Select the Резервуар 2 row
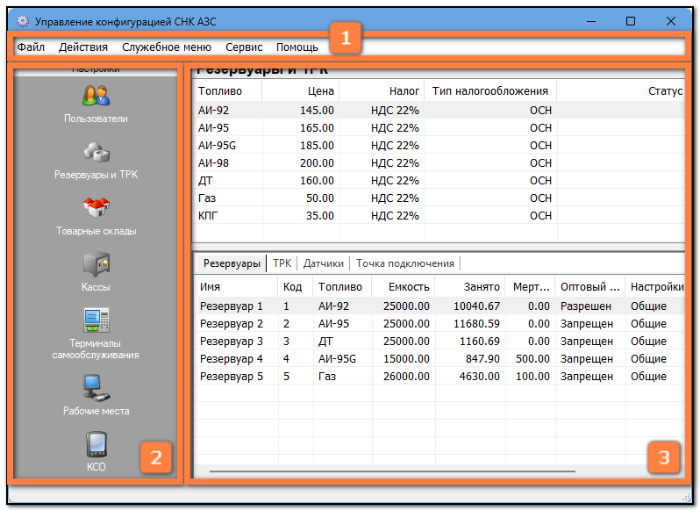This screenshot has width=700, height=511. click(x=440, y=324)
